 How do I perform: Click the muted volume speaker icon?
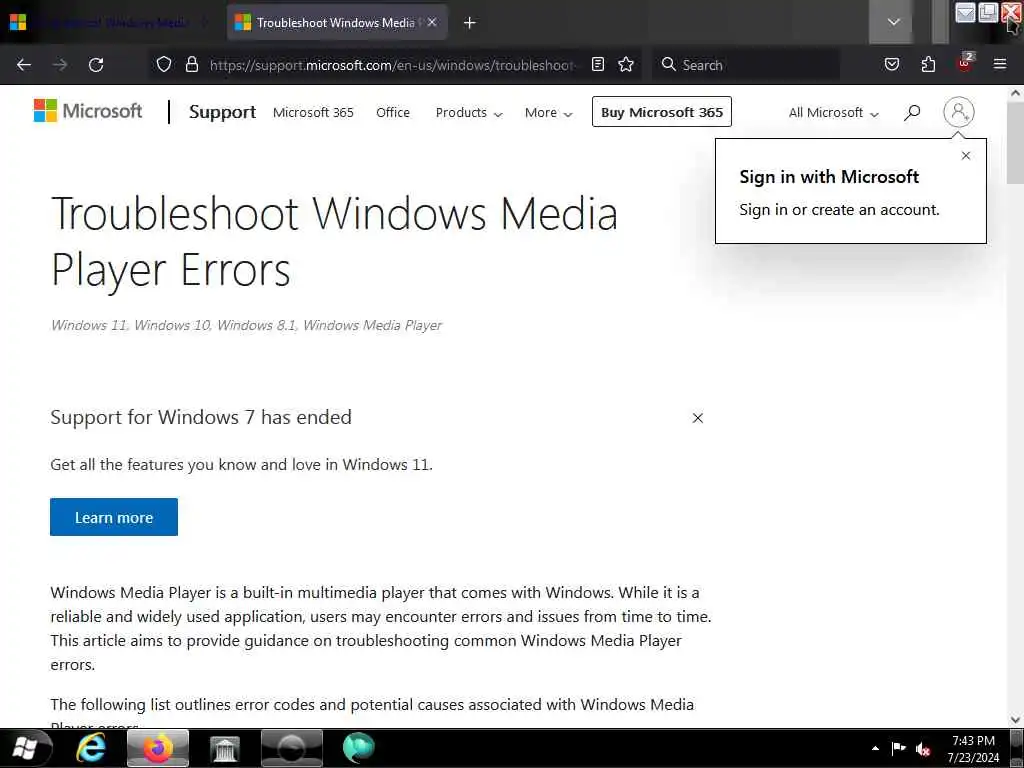point(923,749)
